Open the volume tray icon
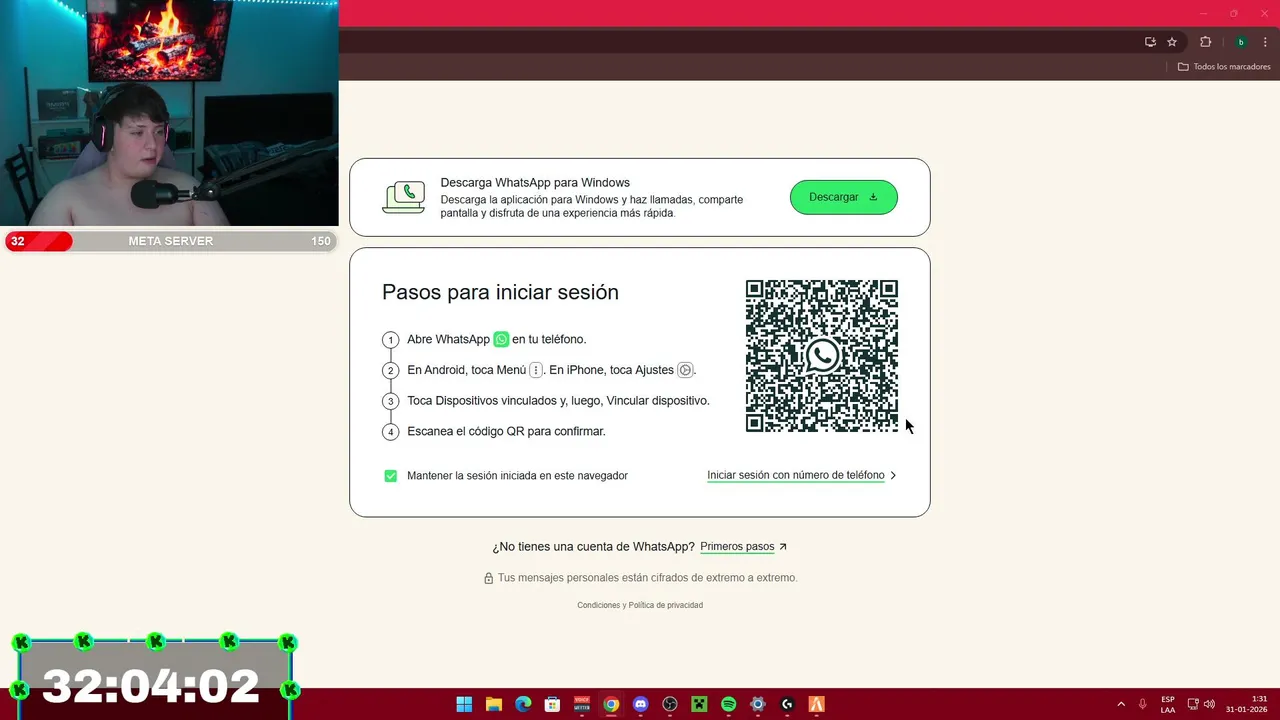The image size is (1280, 720). (1209, 704)
